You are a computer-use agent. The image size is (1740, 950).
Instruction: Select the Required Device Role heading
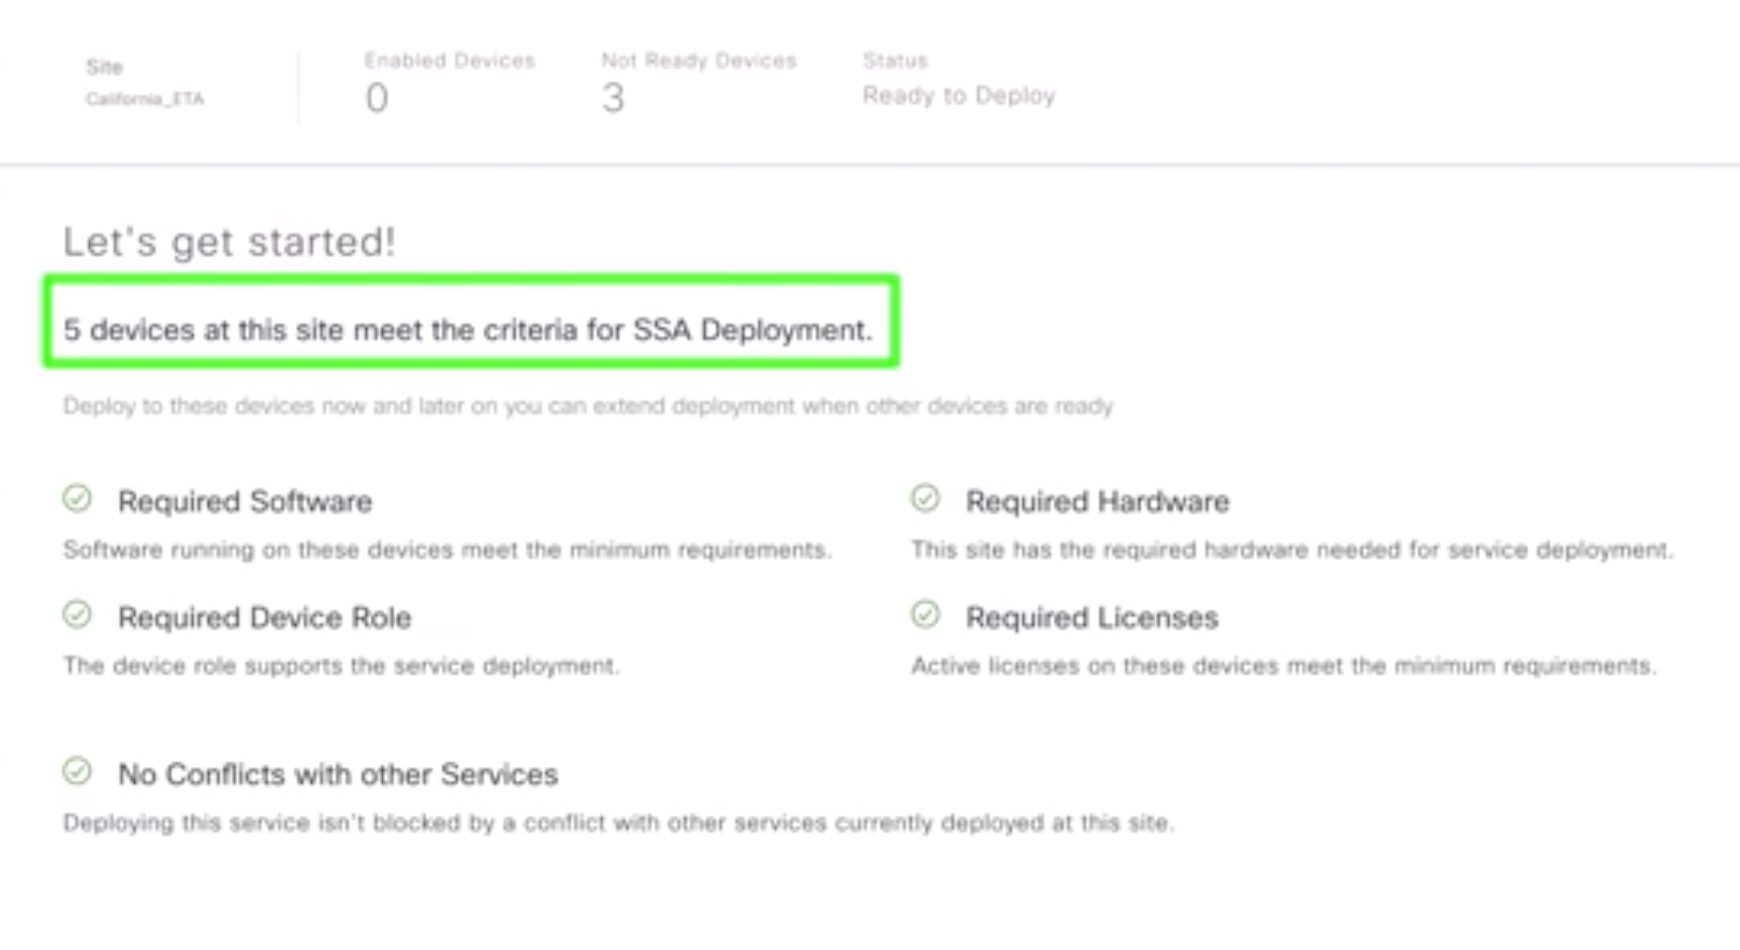(x=264, y=617)
